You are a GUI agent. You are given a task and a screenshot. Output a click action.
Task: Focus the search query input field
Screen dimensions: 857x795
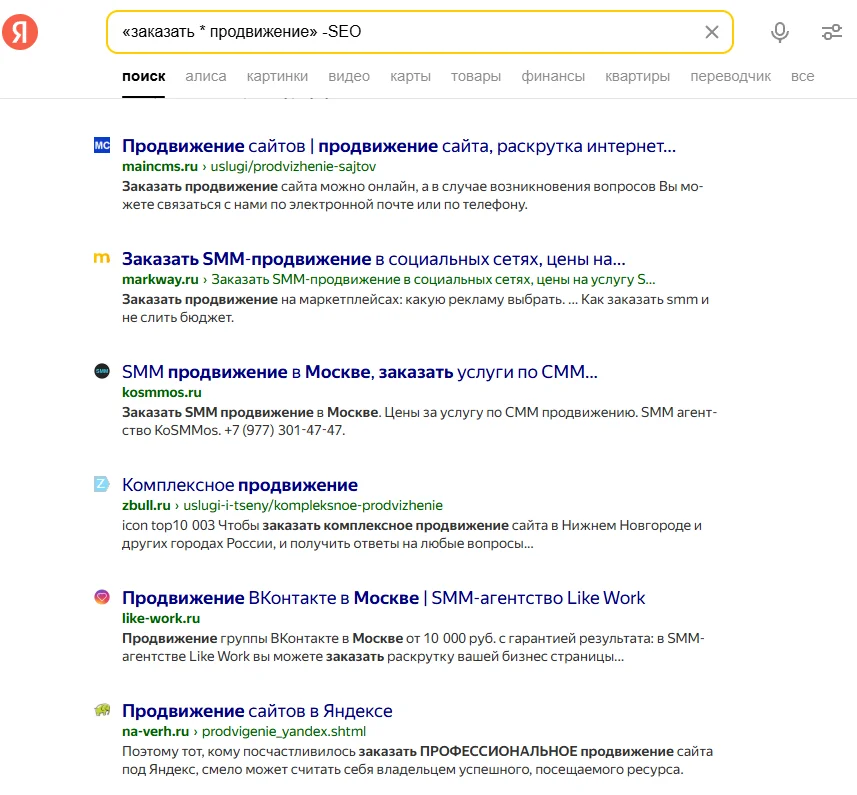coord(400,32)
